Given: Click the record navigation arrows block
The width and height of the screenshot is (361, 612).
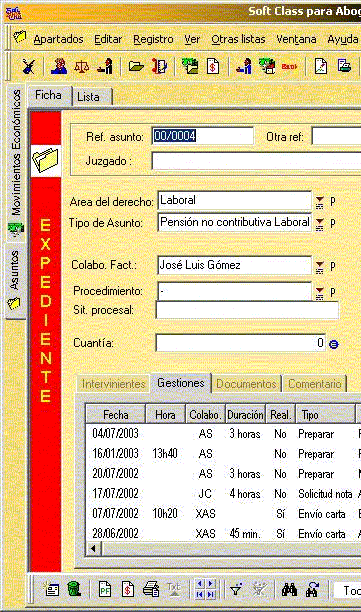Looking at the screenshot, I should 205,589.
